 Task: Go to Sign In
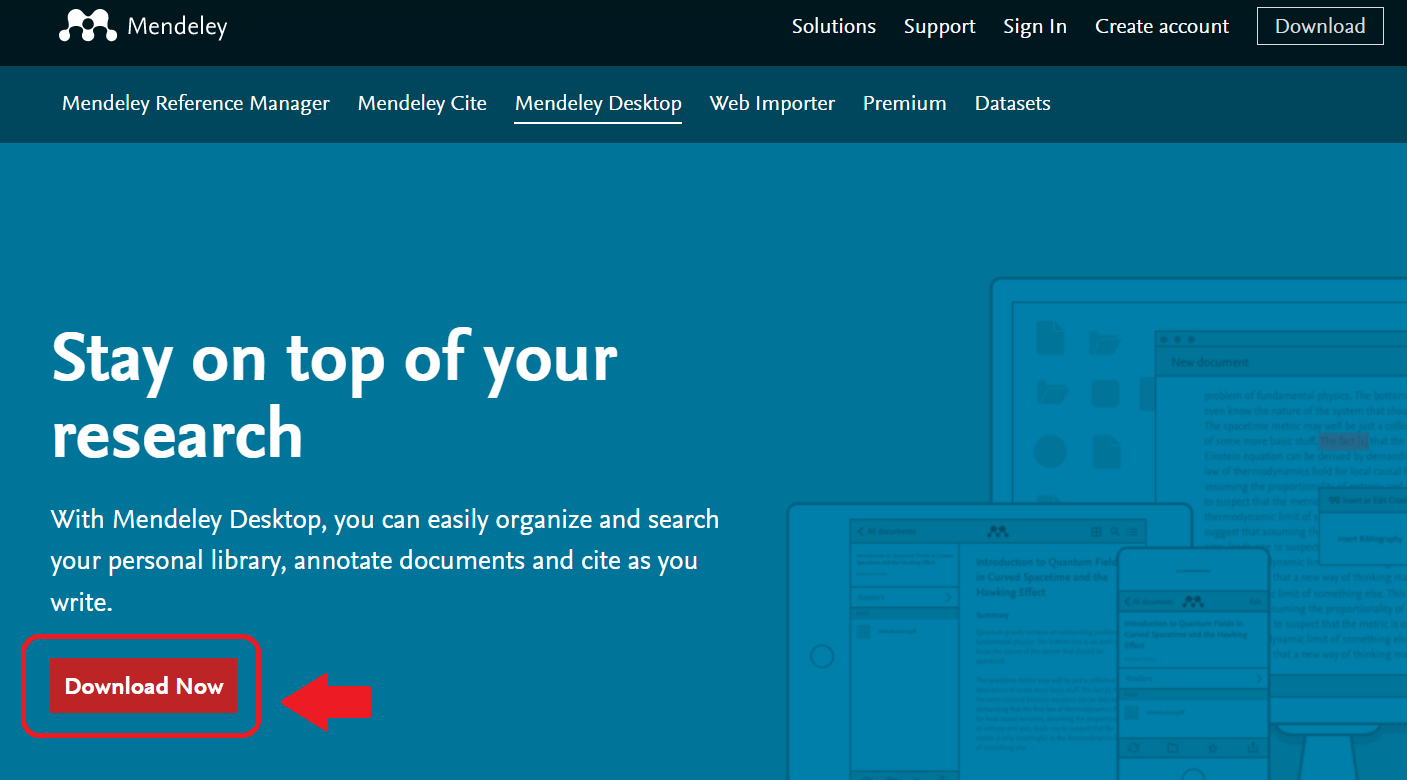coord(1035,27)
